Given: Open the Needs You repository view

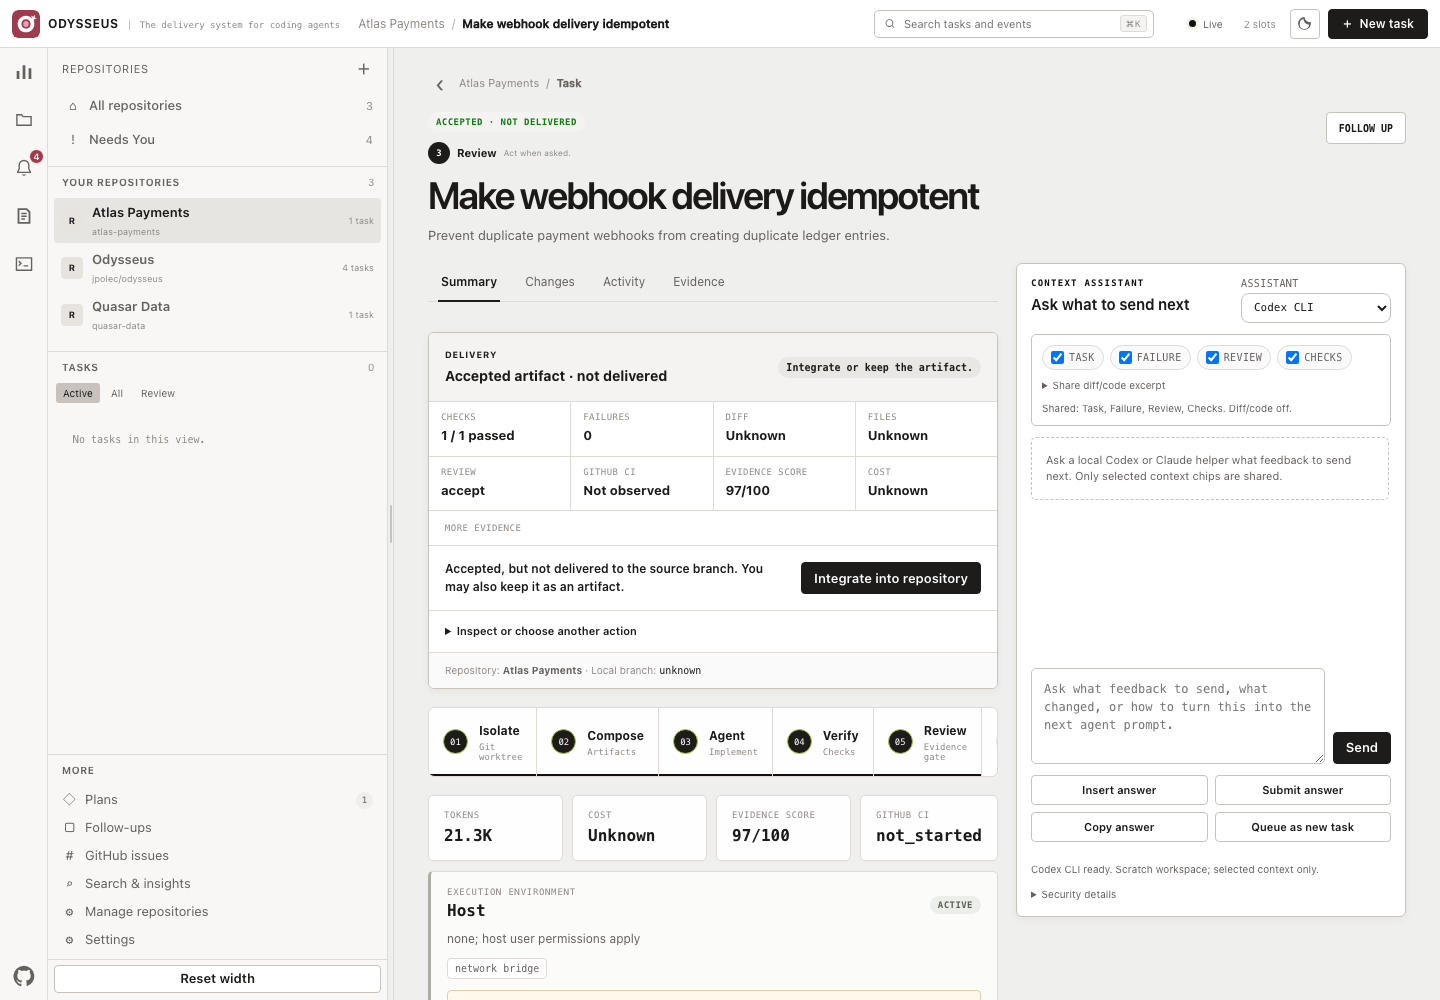Looking at the screenshot, I should click(x=218, y=140).
